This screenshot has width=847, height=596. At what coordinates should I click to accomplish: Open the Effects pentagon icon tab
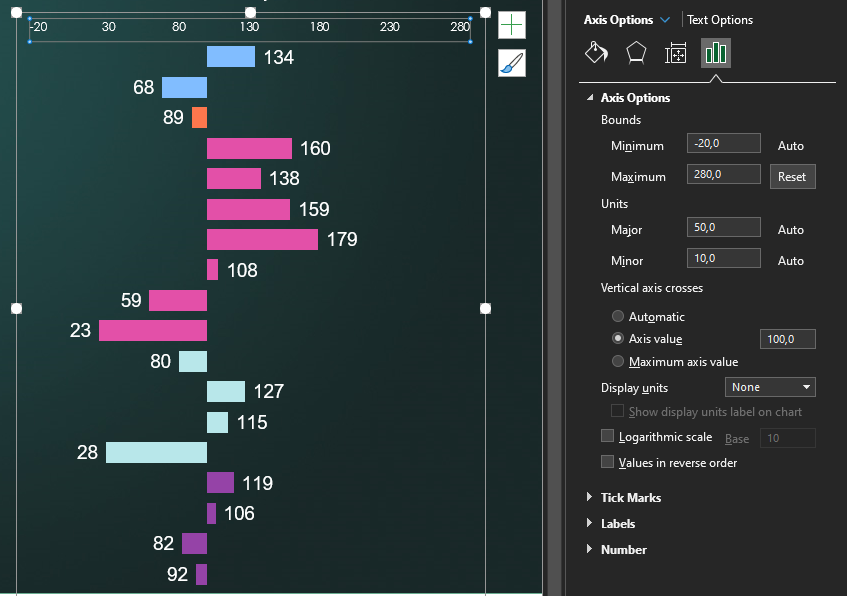coord(636,53)
